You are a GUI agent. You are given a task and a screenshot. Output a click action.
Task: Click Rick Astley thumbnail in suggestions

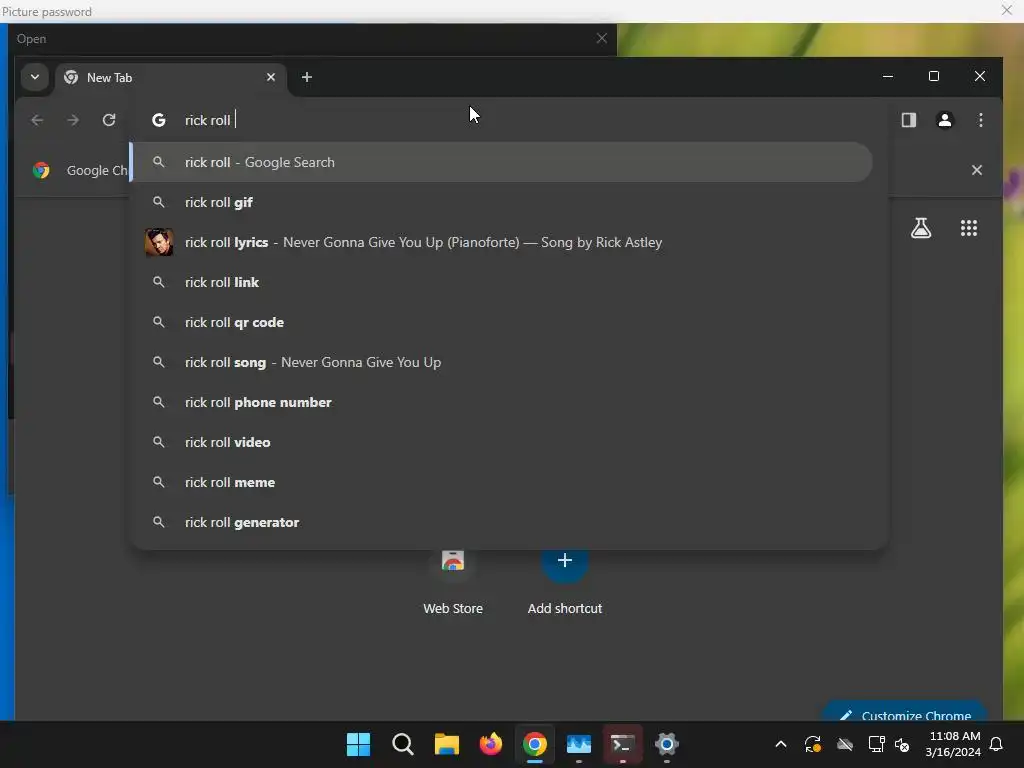159,242
